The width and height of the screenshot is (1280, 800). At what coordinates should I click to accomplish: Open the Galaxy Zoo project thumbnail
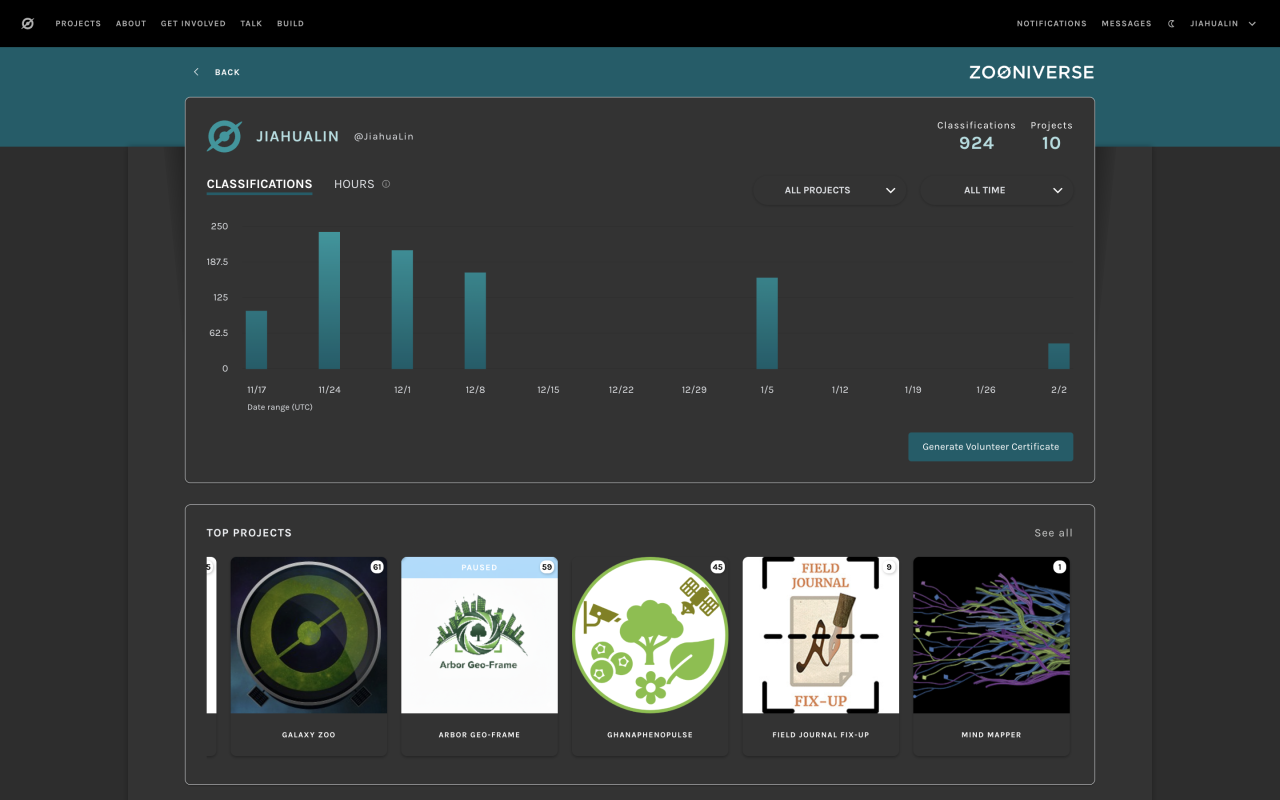[309, 635]
